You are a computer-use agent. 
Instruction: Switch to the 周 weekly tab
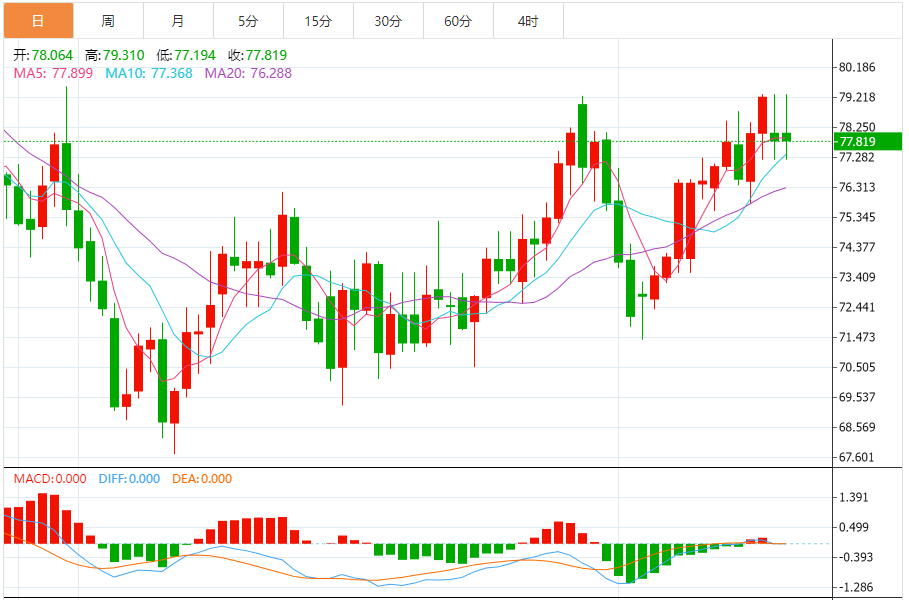click(x=108, y=21)
